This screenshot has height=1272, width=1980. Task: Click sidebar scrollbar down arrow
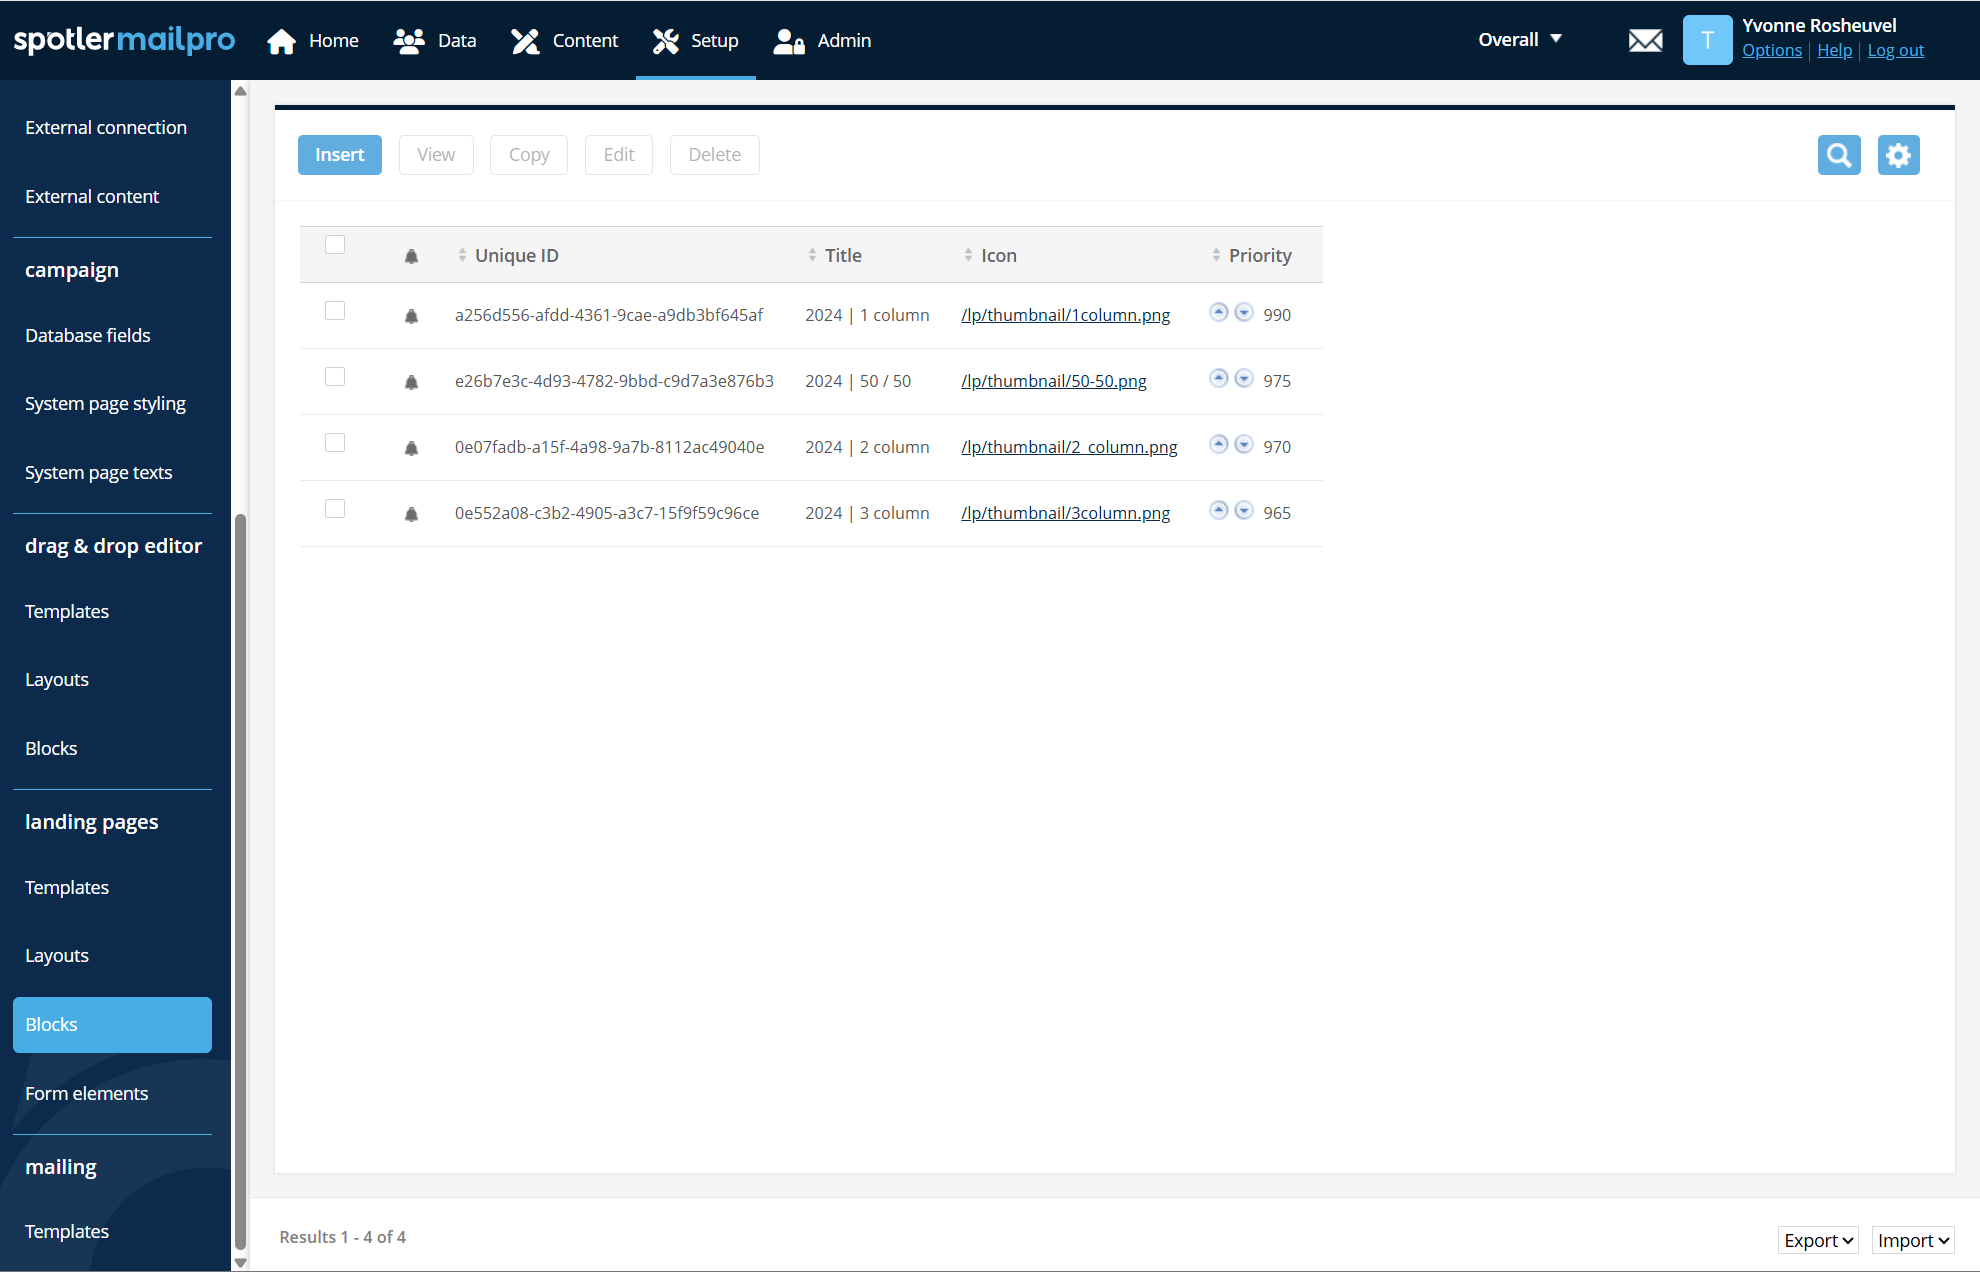click(240, 1263)
